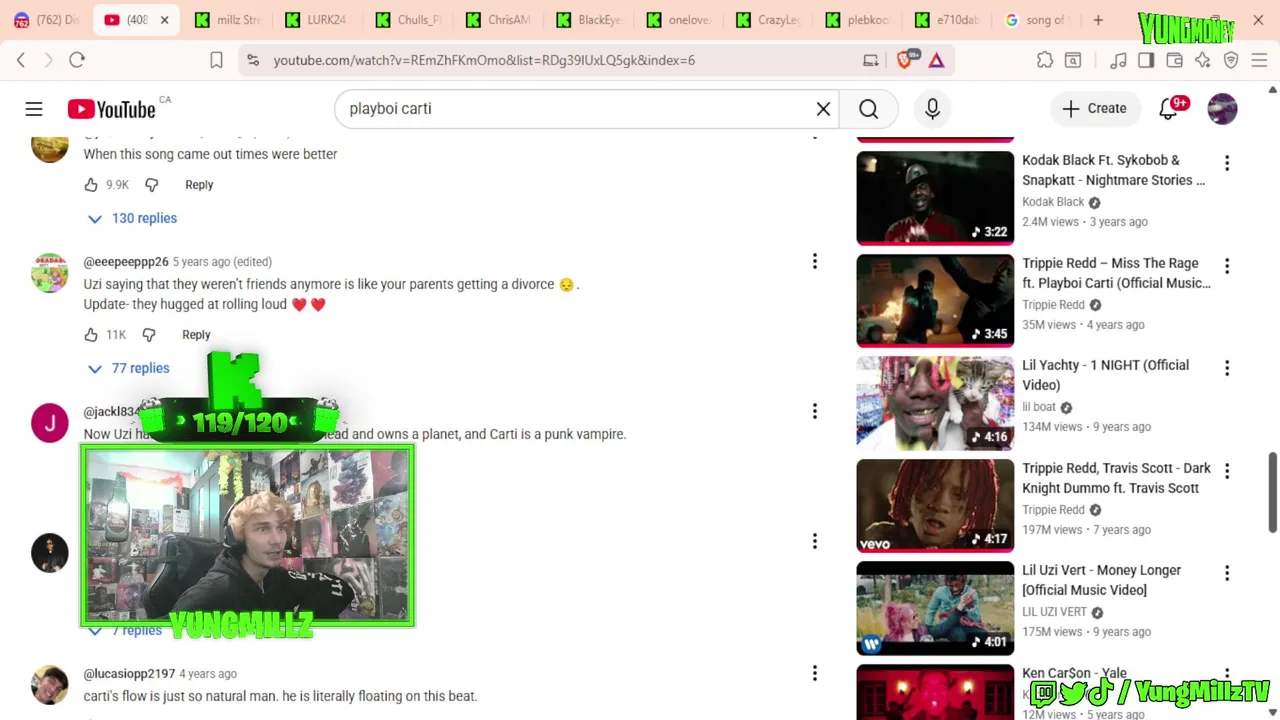
Task: Open the Brave Rewards triangle icon
Action: [x=936, y=60]
